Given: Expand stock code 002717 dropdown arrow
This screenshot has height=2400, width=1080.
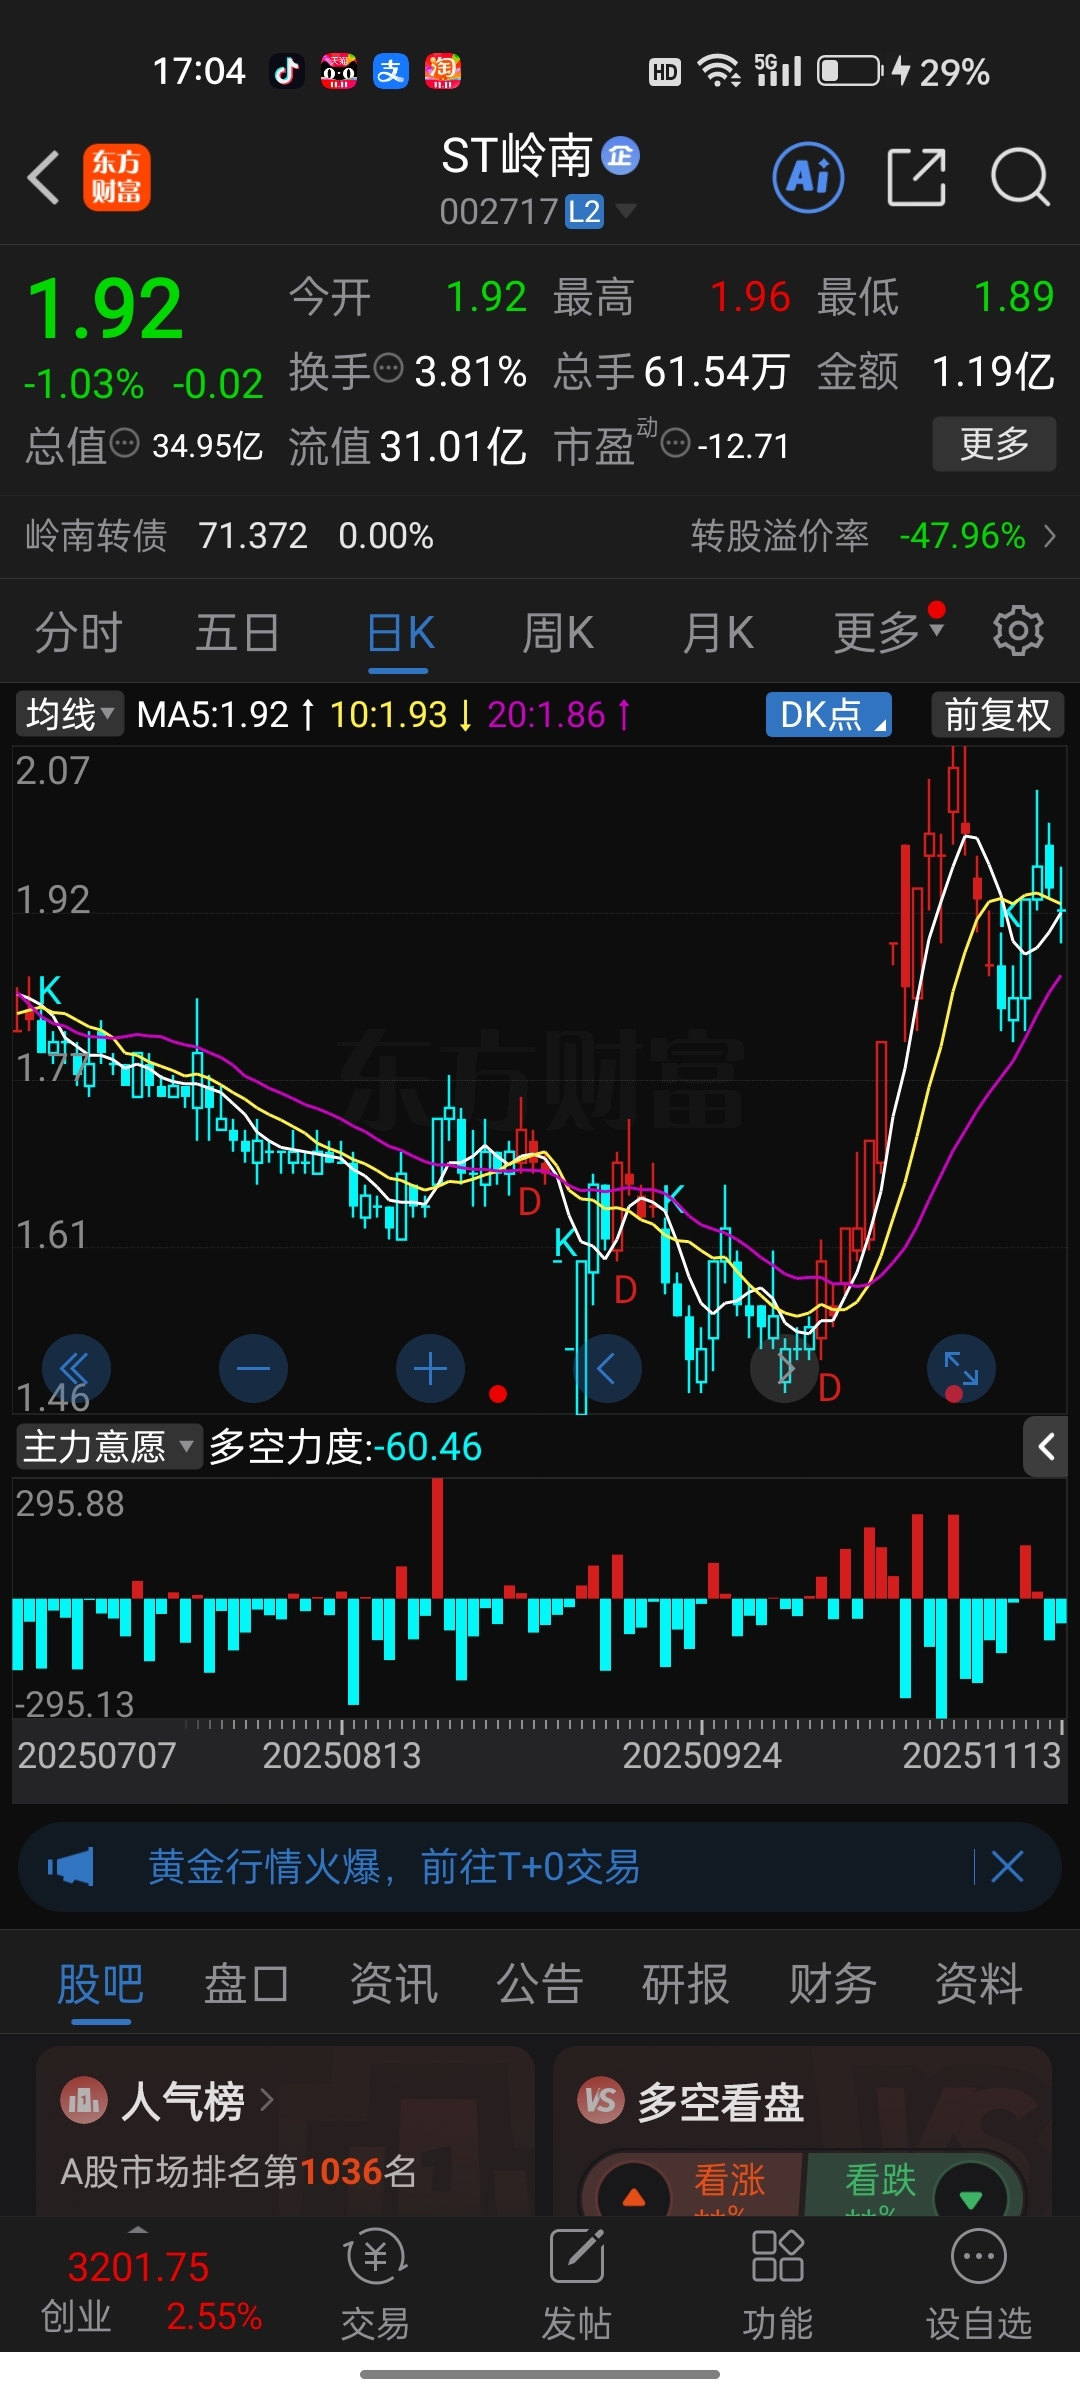Looking at the screenshot, I should 626,210.
